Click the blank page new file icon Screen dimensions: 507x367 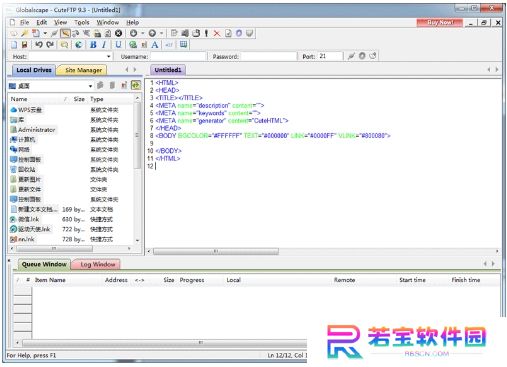point(14,45)
